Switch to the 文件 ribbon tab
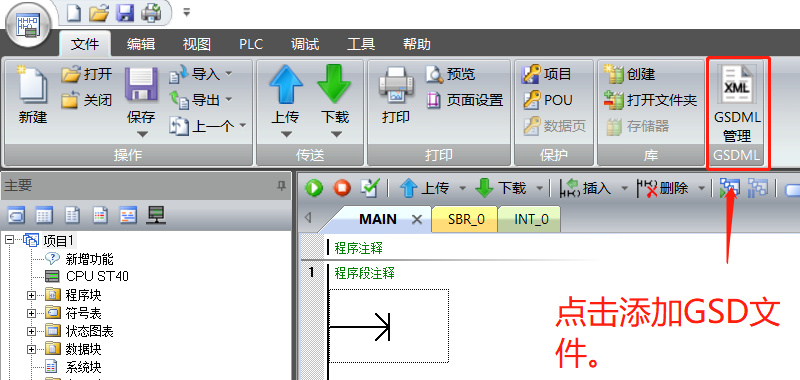 [85, 44]
